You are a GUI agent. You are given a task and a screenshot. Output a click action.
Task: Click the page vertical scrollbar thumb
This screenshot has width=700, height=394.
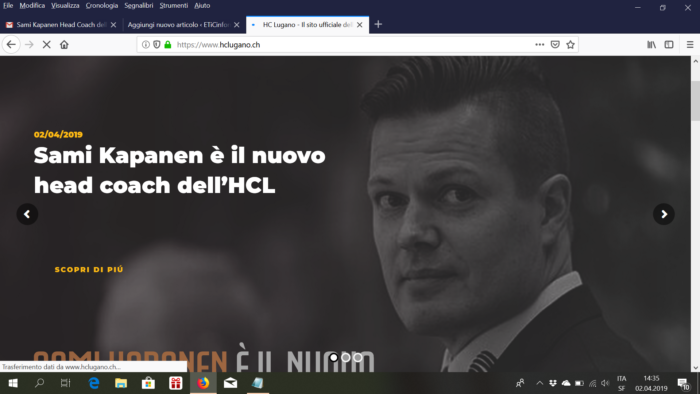[695, 100]
